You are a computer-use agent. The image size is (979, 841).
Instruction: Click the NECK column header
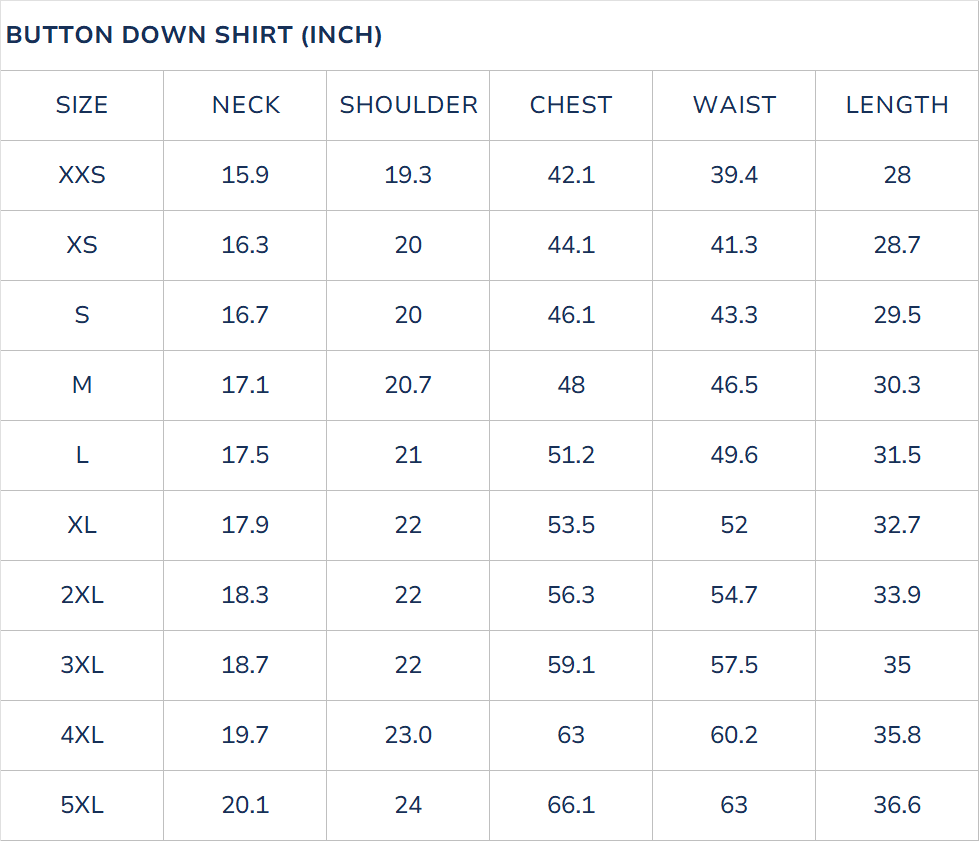click(x=245, y=105)
